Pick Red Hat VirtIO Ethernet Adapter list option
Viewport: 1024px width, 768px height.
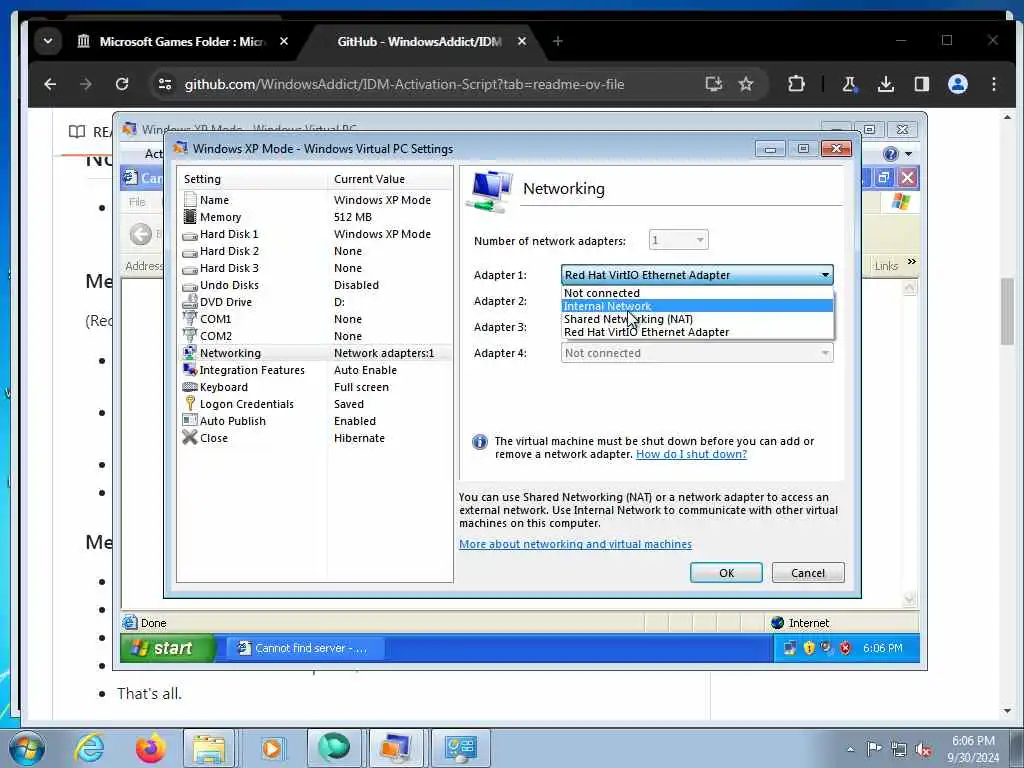697,332
